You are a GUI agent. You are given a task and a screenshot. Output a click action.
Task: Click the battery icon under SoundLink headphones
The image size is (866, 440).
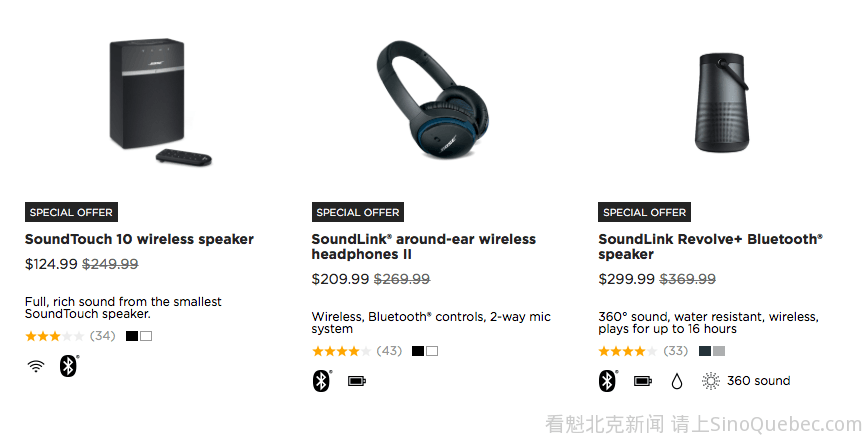(x=357, y=381)
